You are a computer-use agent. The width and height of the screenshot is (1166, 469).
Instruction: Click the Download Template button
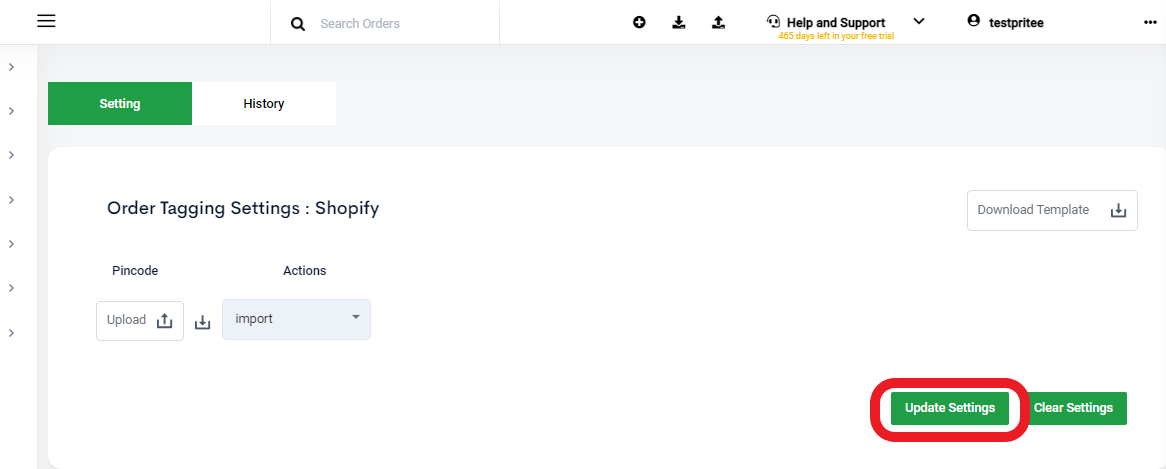(1052, 210)
